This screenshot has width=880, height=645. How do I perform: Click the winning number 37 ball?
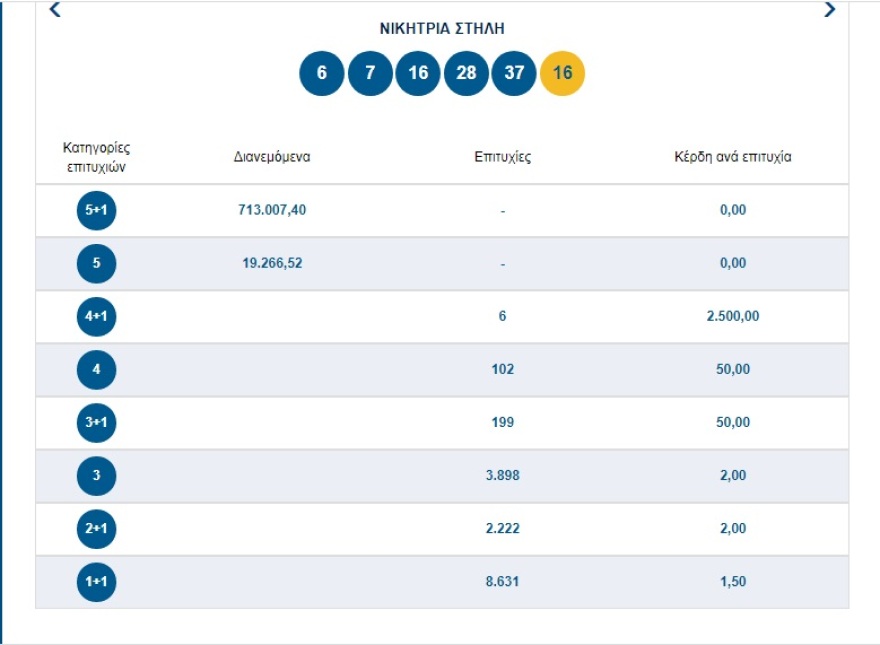click(x=514, y=74)
